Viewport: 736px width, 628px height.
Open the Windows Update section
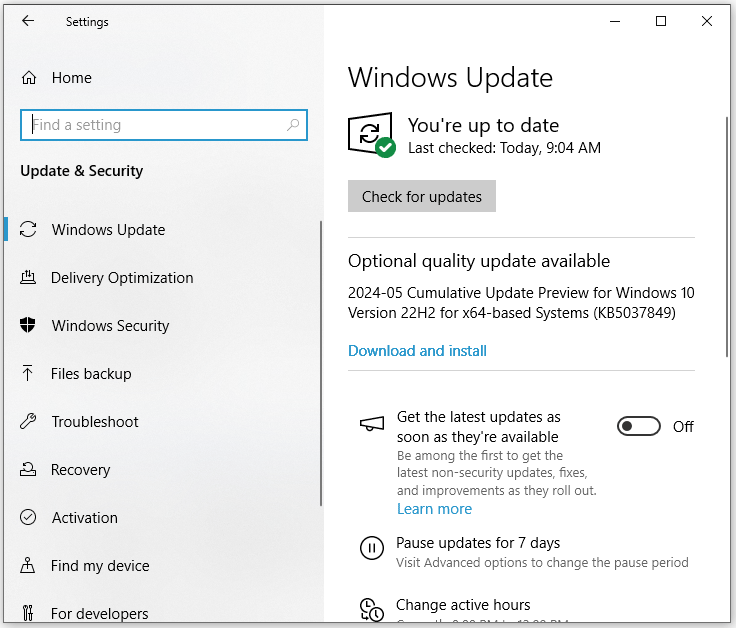click(x=108, y=230)
